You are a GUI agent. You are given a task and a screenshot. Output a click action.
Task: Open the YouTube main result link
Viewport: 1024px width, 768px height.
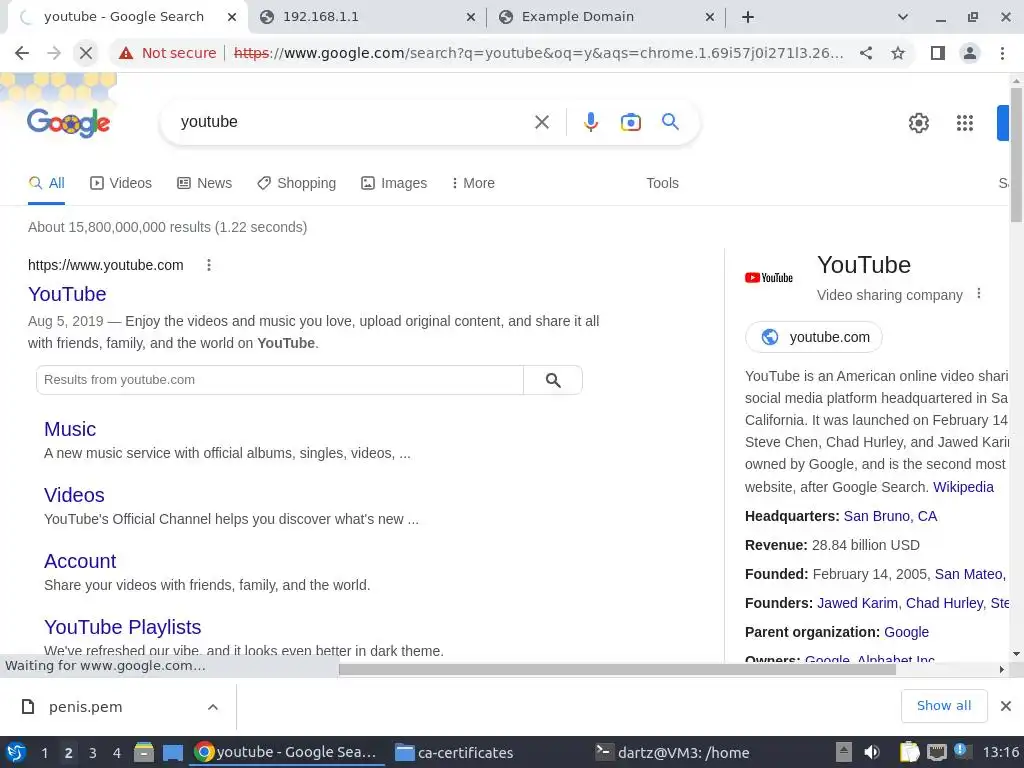point(67,294)
